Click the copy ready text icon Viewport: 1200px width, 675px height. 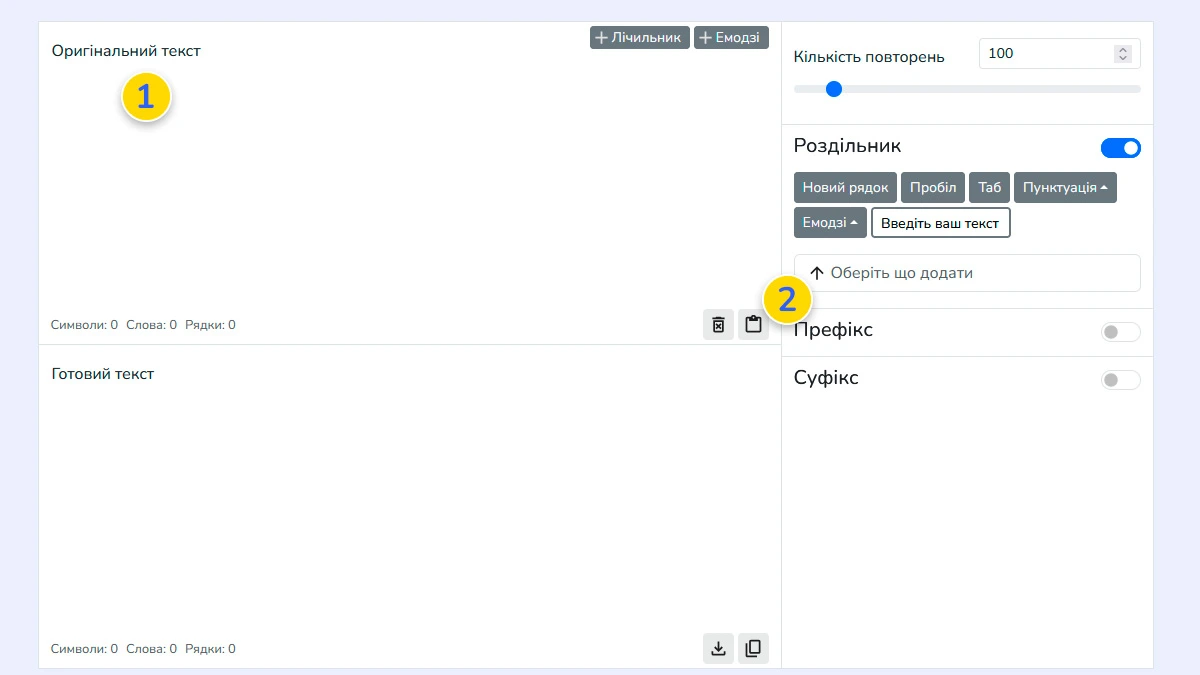click(x=753, y=648)
